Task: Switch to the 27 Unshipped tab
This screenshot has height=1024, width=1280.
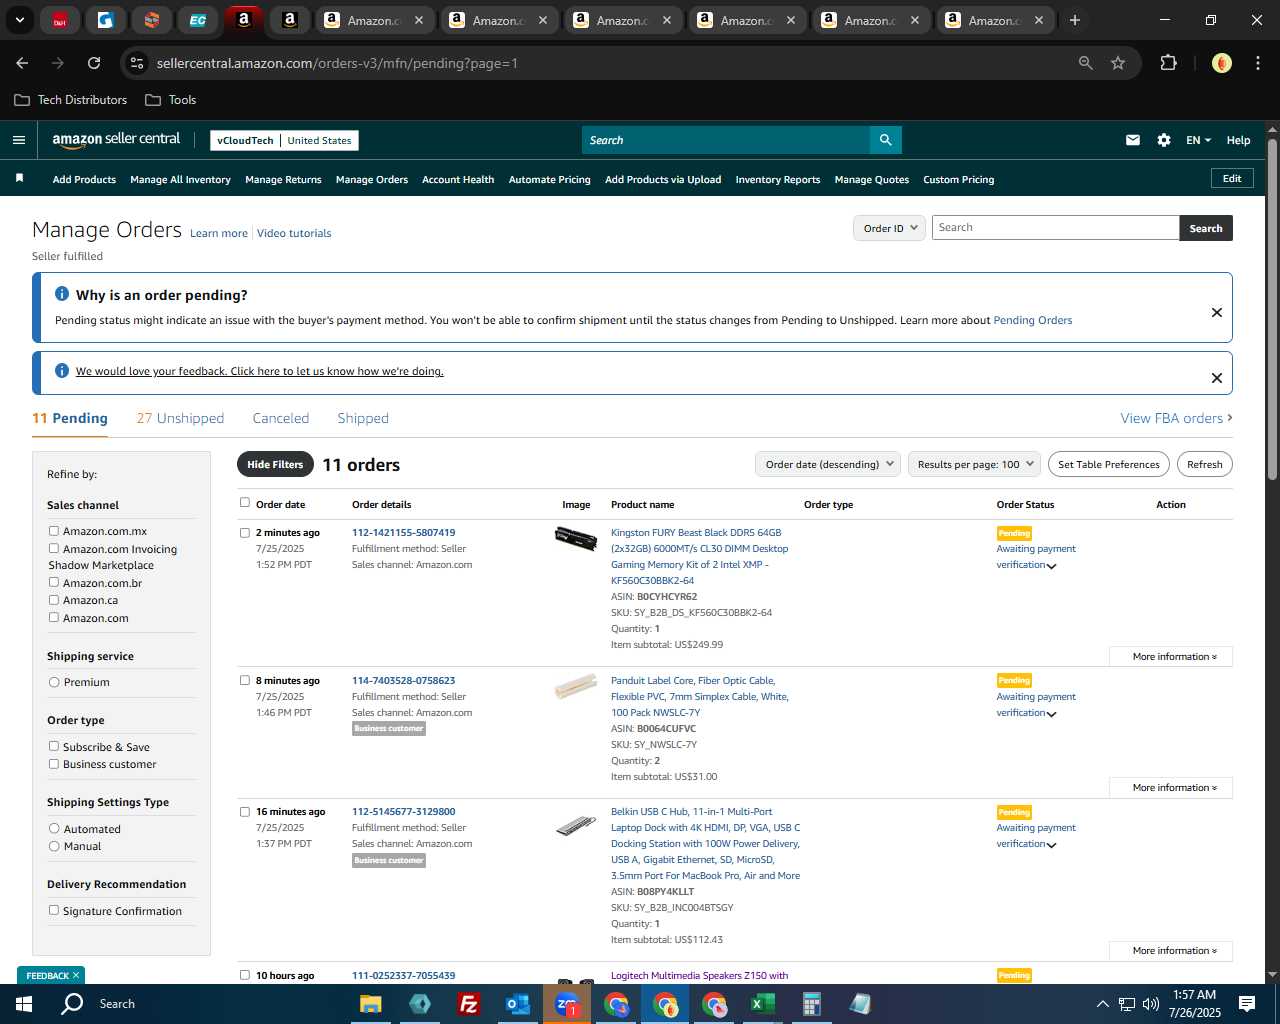Action: click(x=180, y=418)
